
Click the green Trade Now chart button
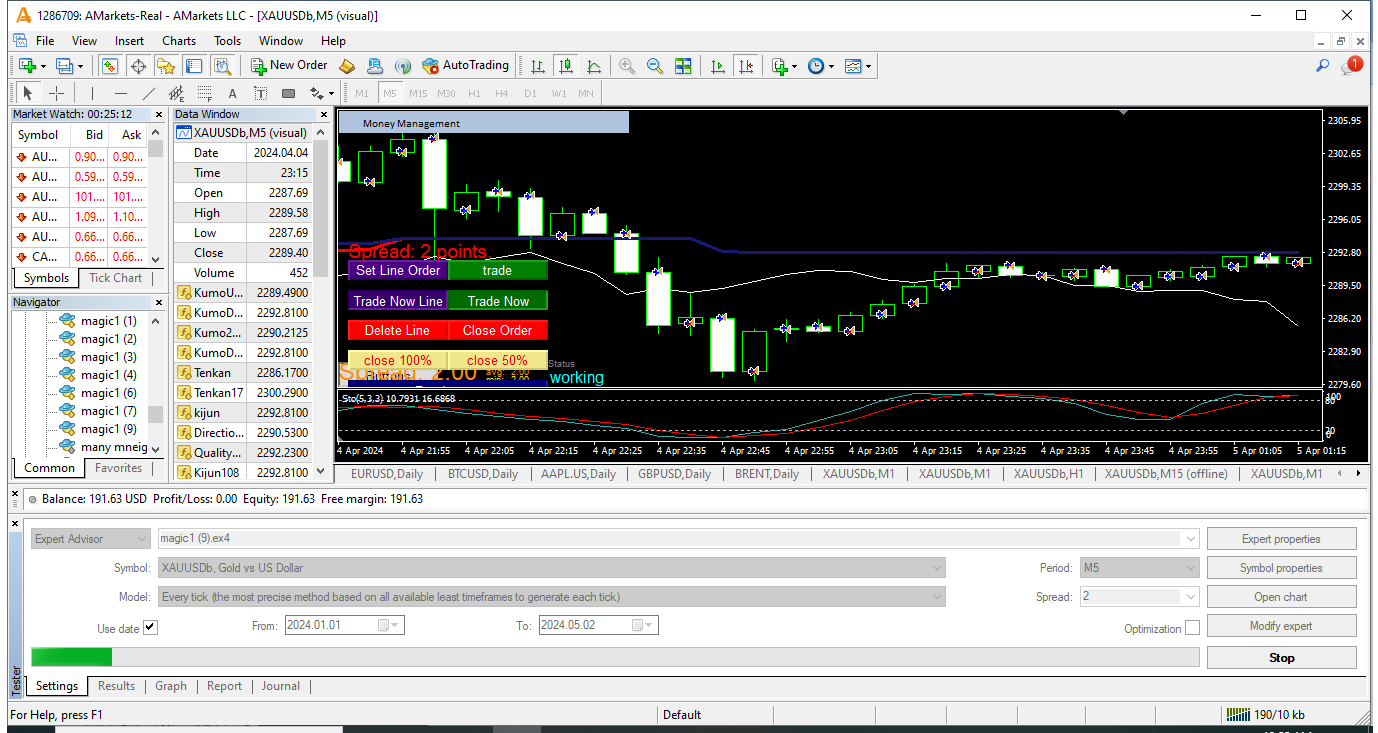coord(498,301)
